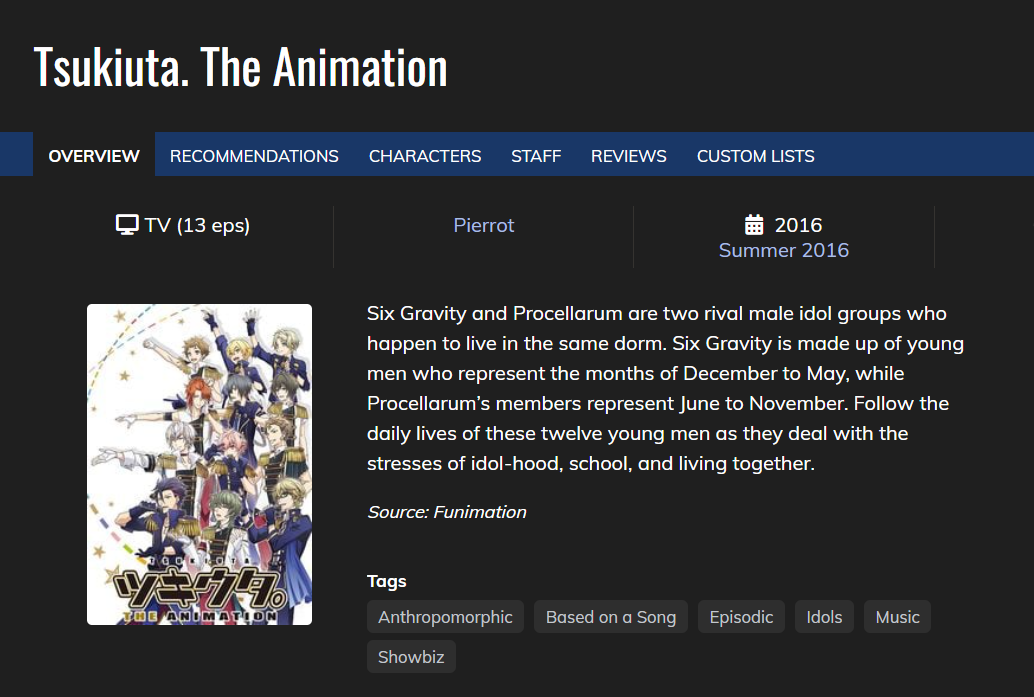The image size is (1034, 697).
Task: Select the Staff tab
Action: [x=536, y=156]
